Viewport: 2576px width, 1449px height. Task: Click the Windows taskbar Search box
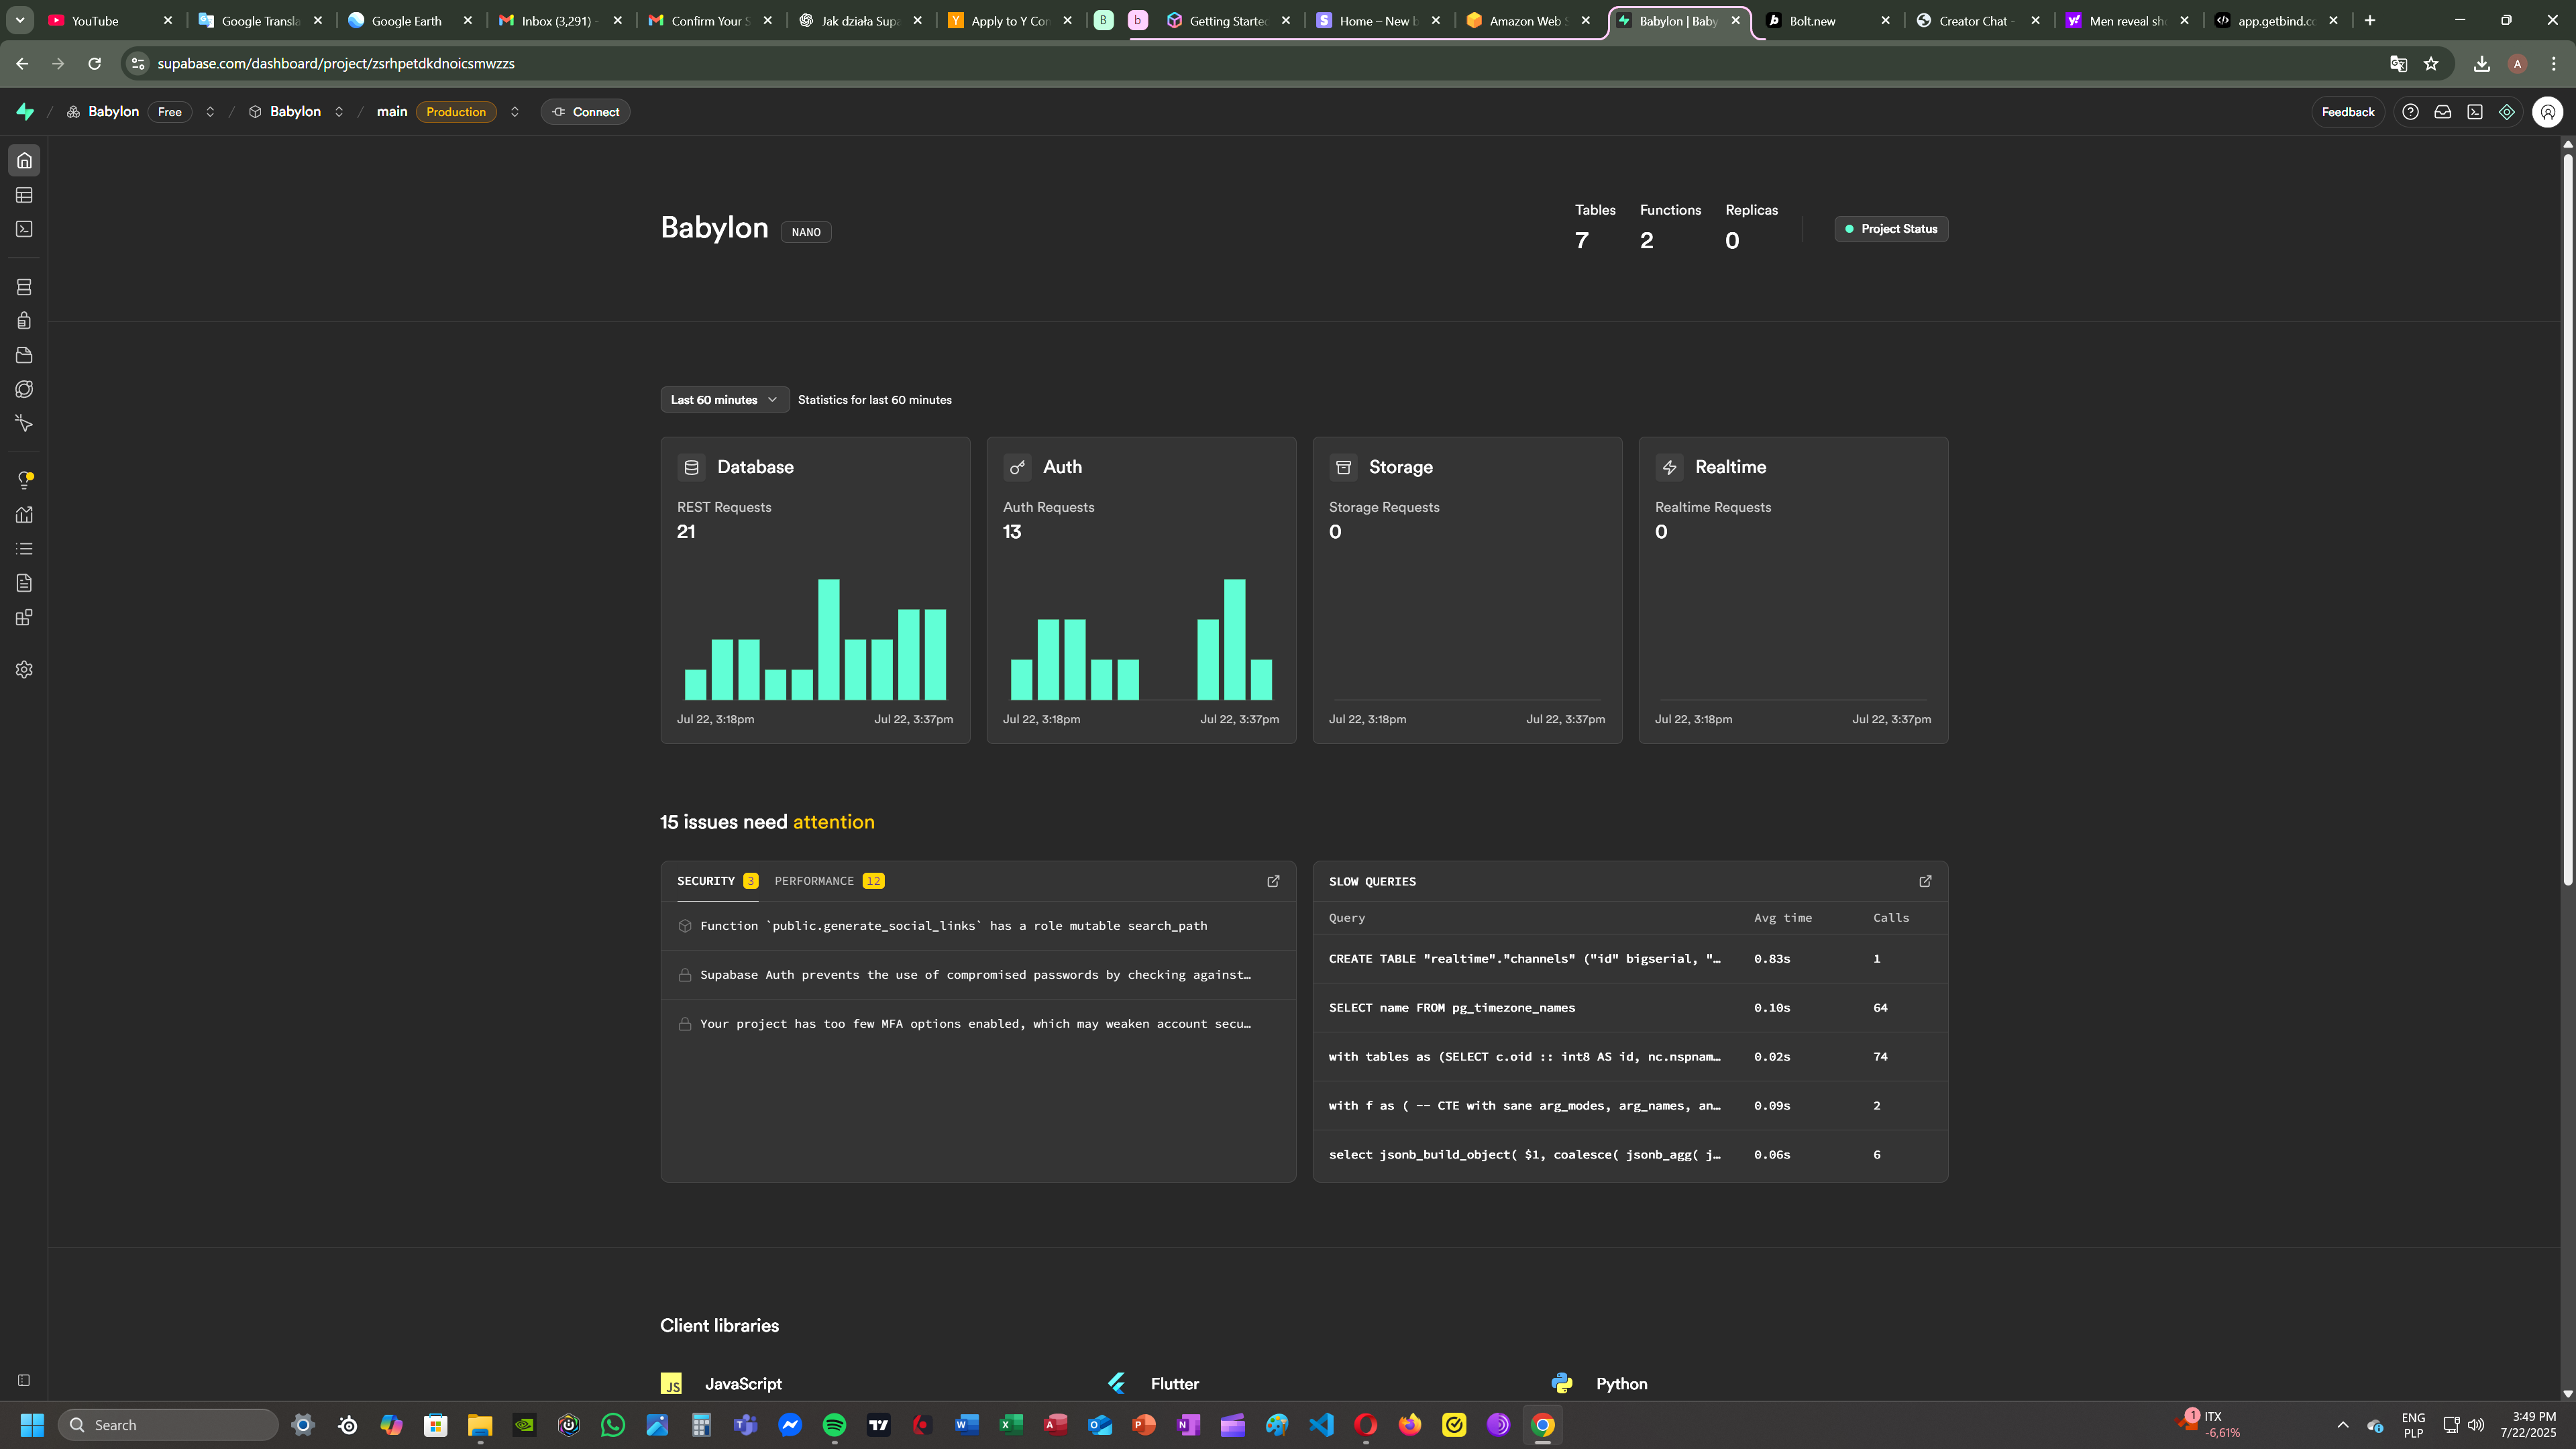tap(168, 1425)
